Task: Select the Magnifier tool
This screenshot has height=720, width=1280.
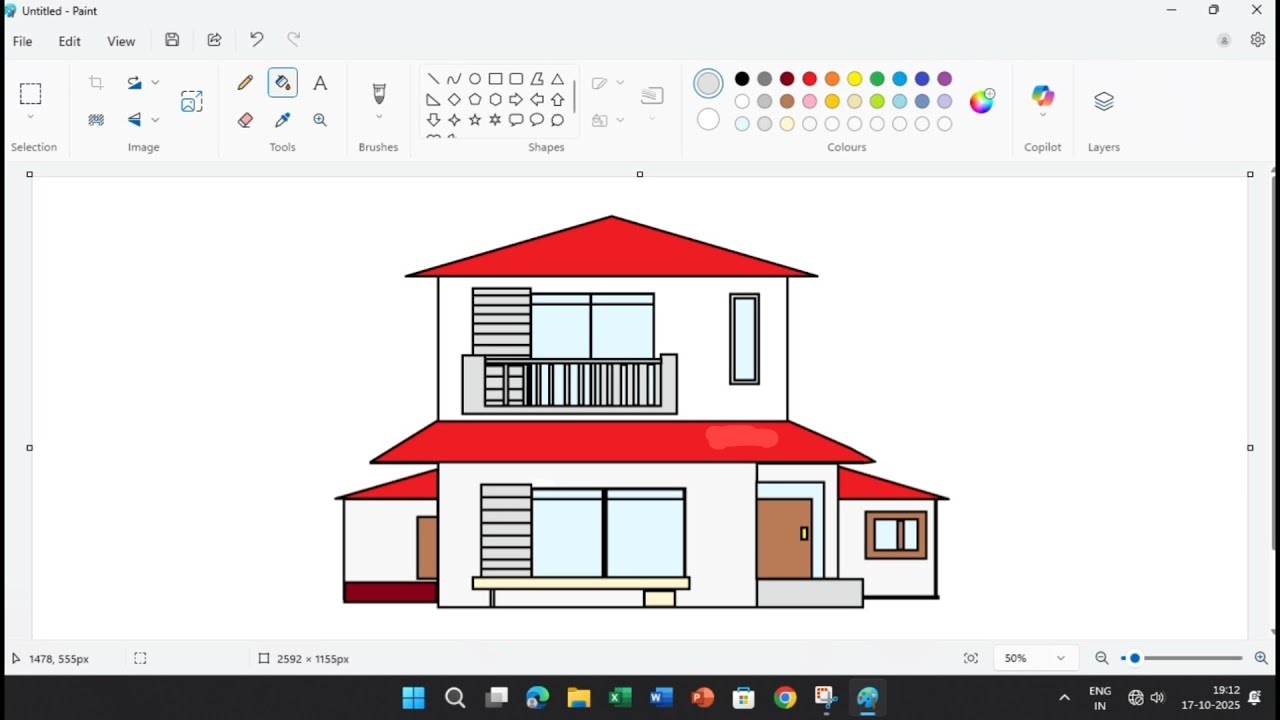Action: tap(320, 120)
